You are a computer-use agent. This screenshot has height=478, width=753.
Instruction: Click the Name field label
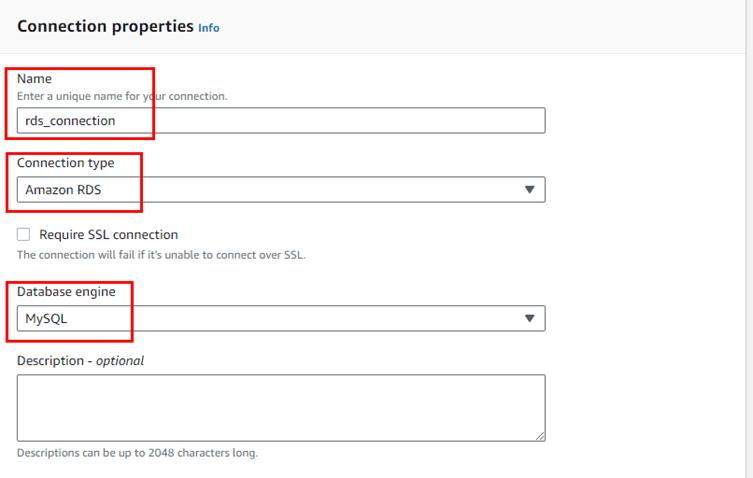[x=34, y=79]
